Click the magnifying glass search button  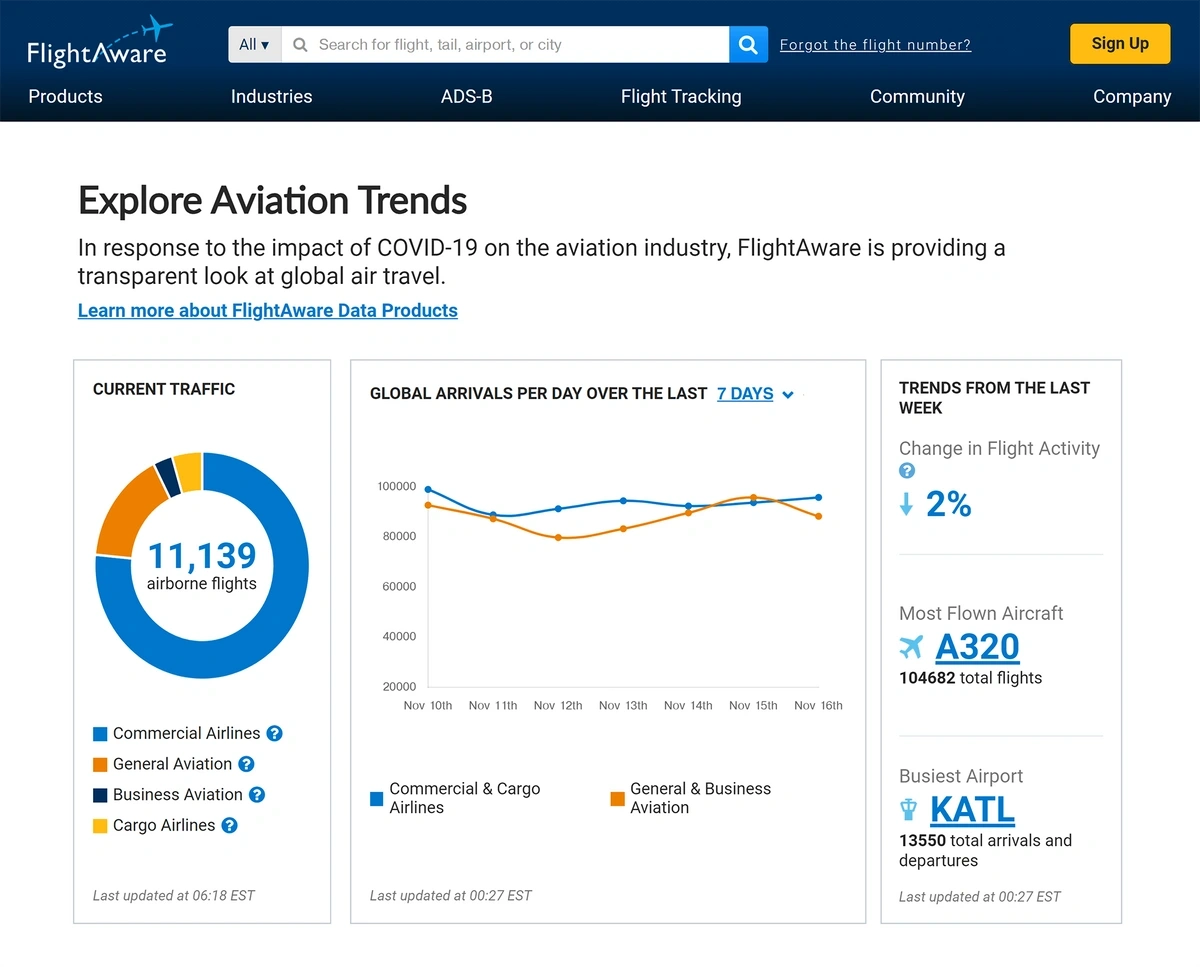pos(748,45)
